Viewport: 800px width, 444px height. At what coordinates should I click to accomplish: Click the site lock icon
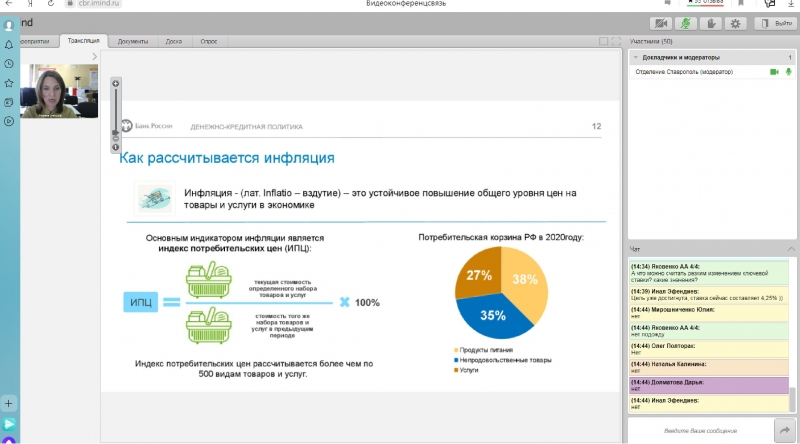[70, 4]
